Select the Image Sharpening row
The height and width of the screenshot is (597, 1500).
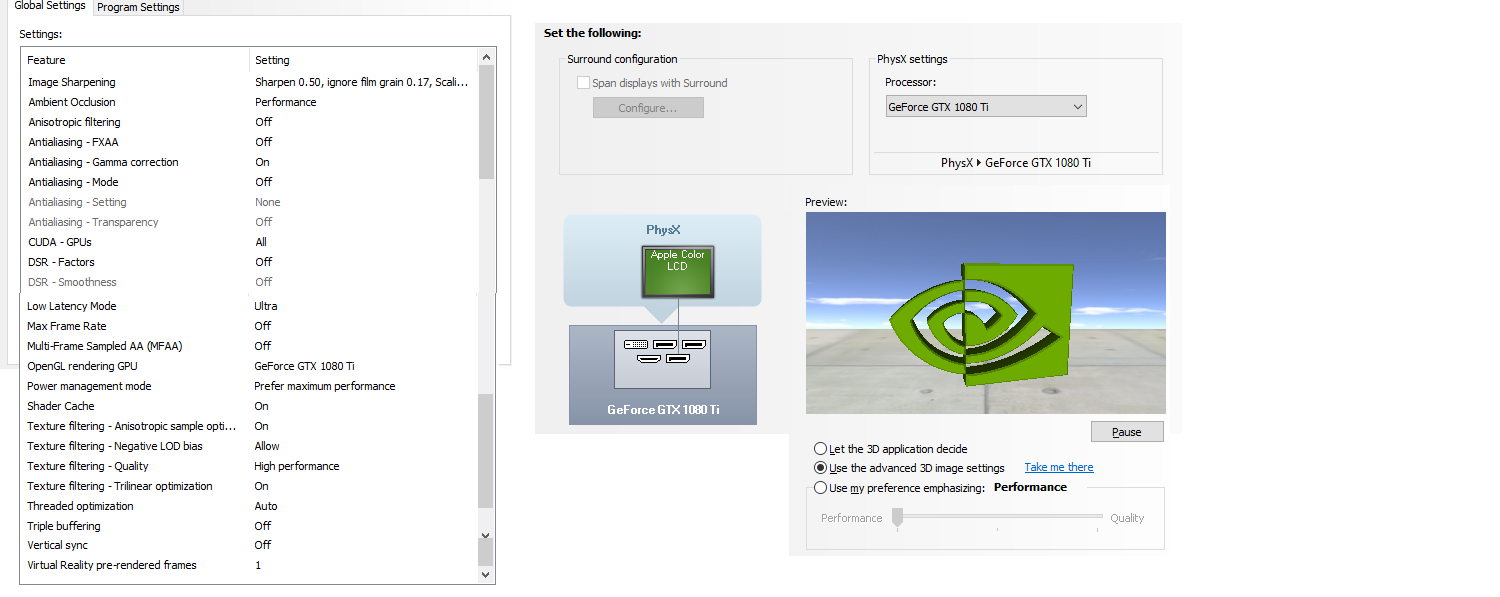(249, 82)
